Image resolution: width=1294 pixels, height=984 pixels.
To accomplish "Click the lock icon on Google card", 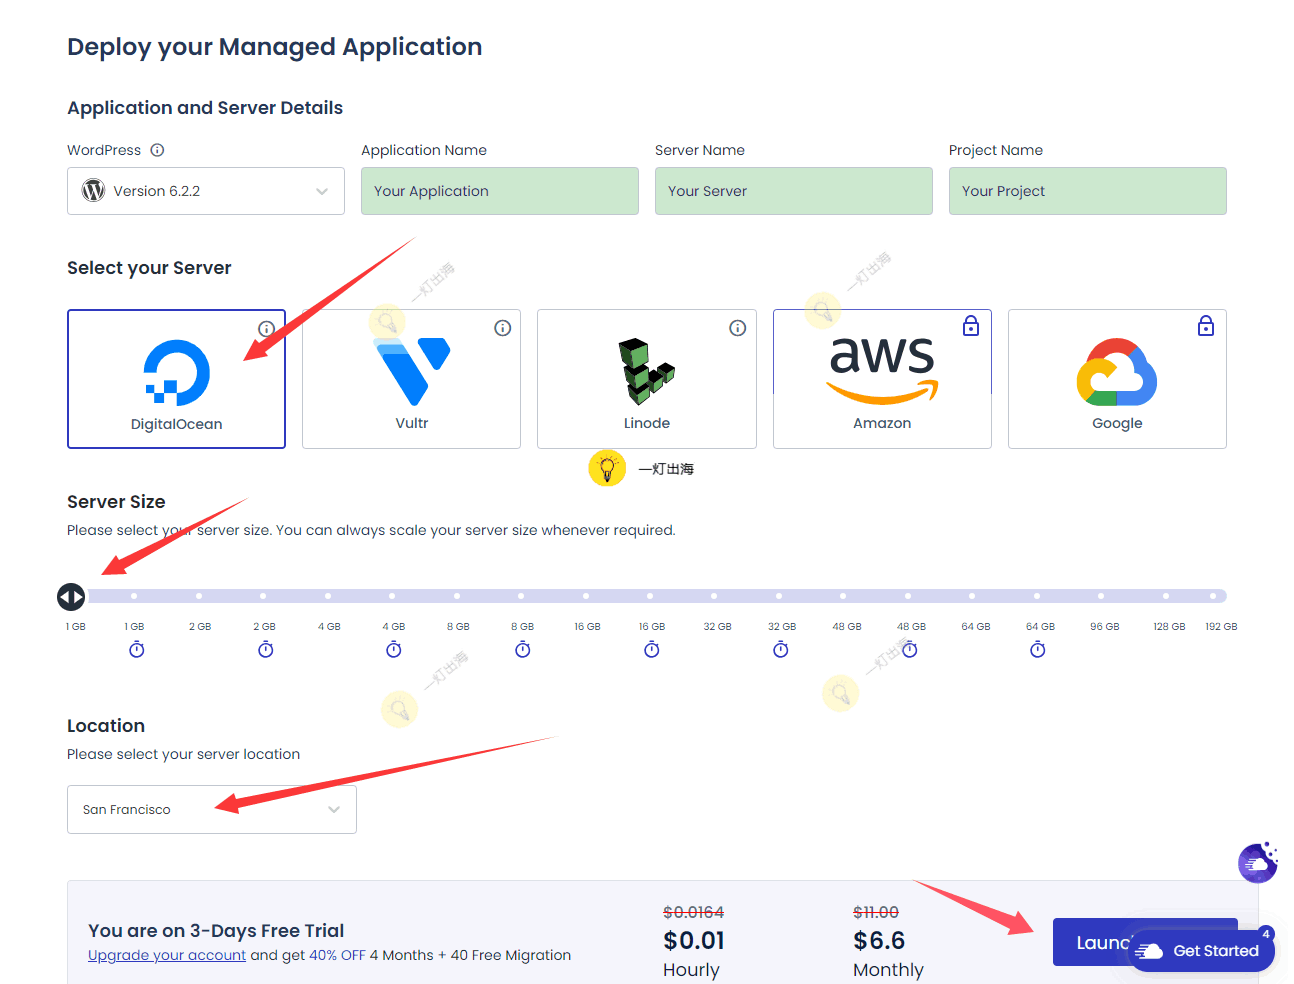I will click(x=1206, y=326).
